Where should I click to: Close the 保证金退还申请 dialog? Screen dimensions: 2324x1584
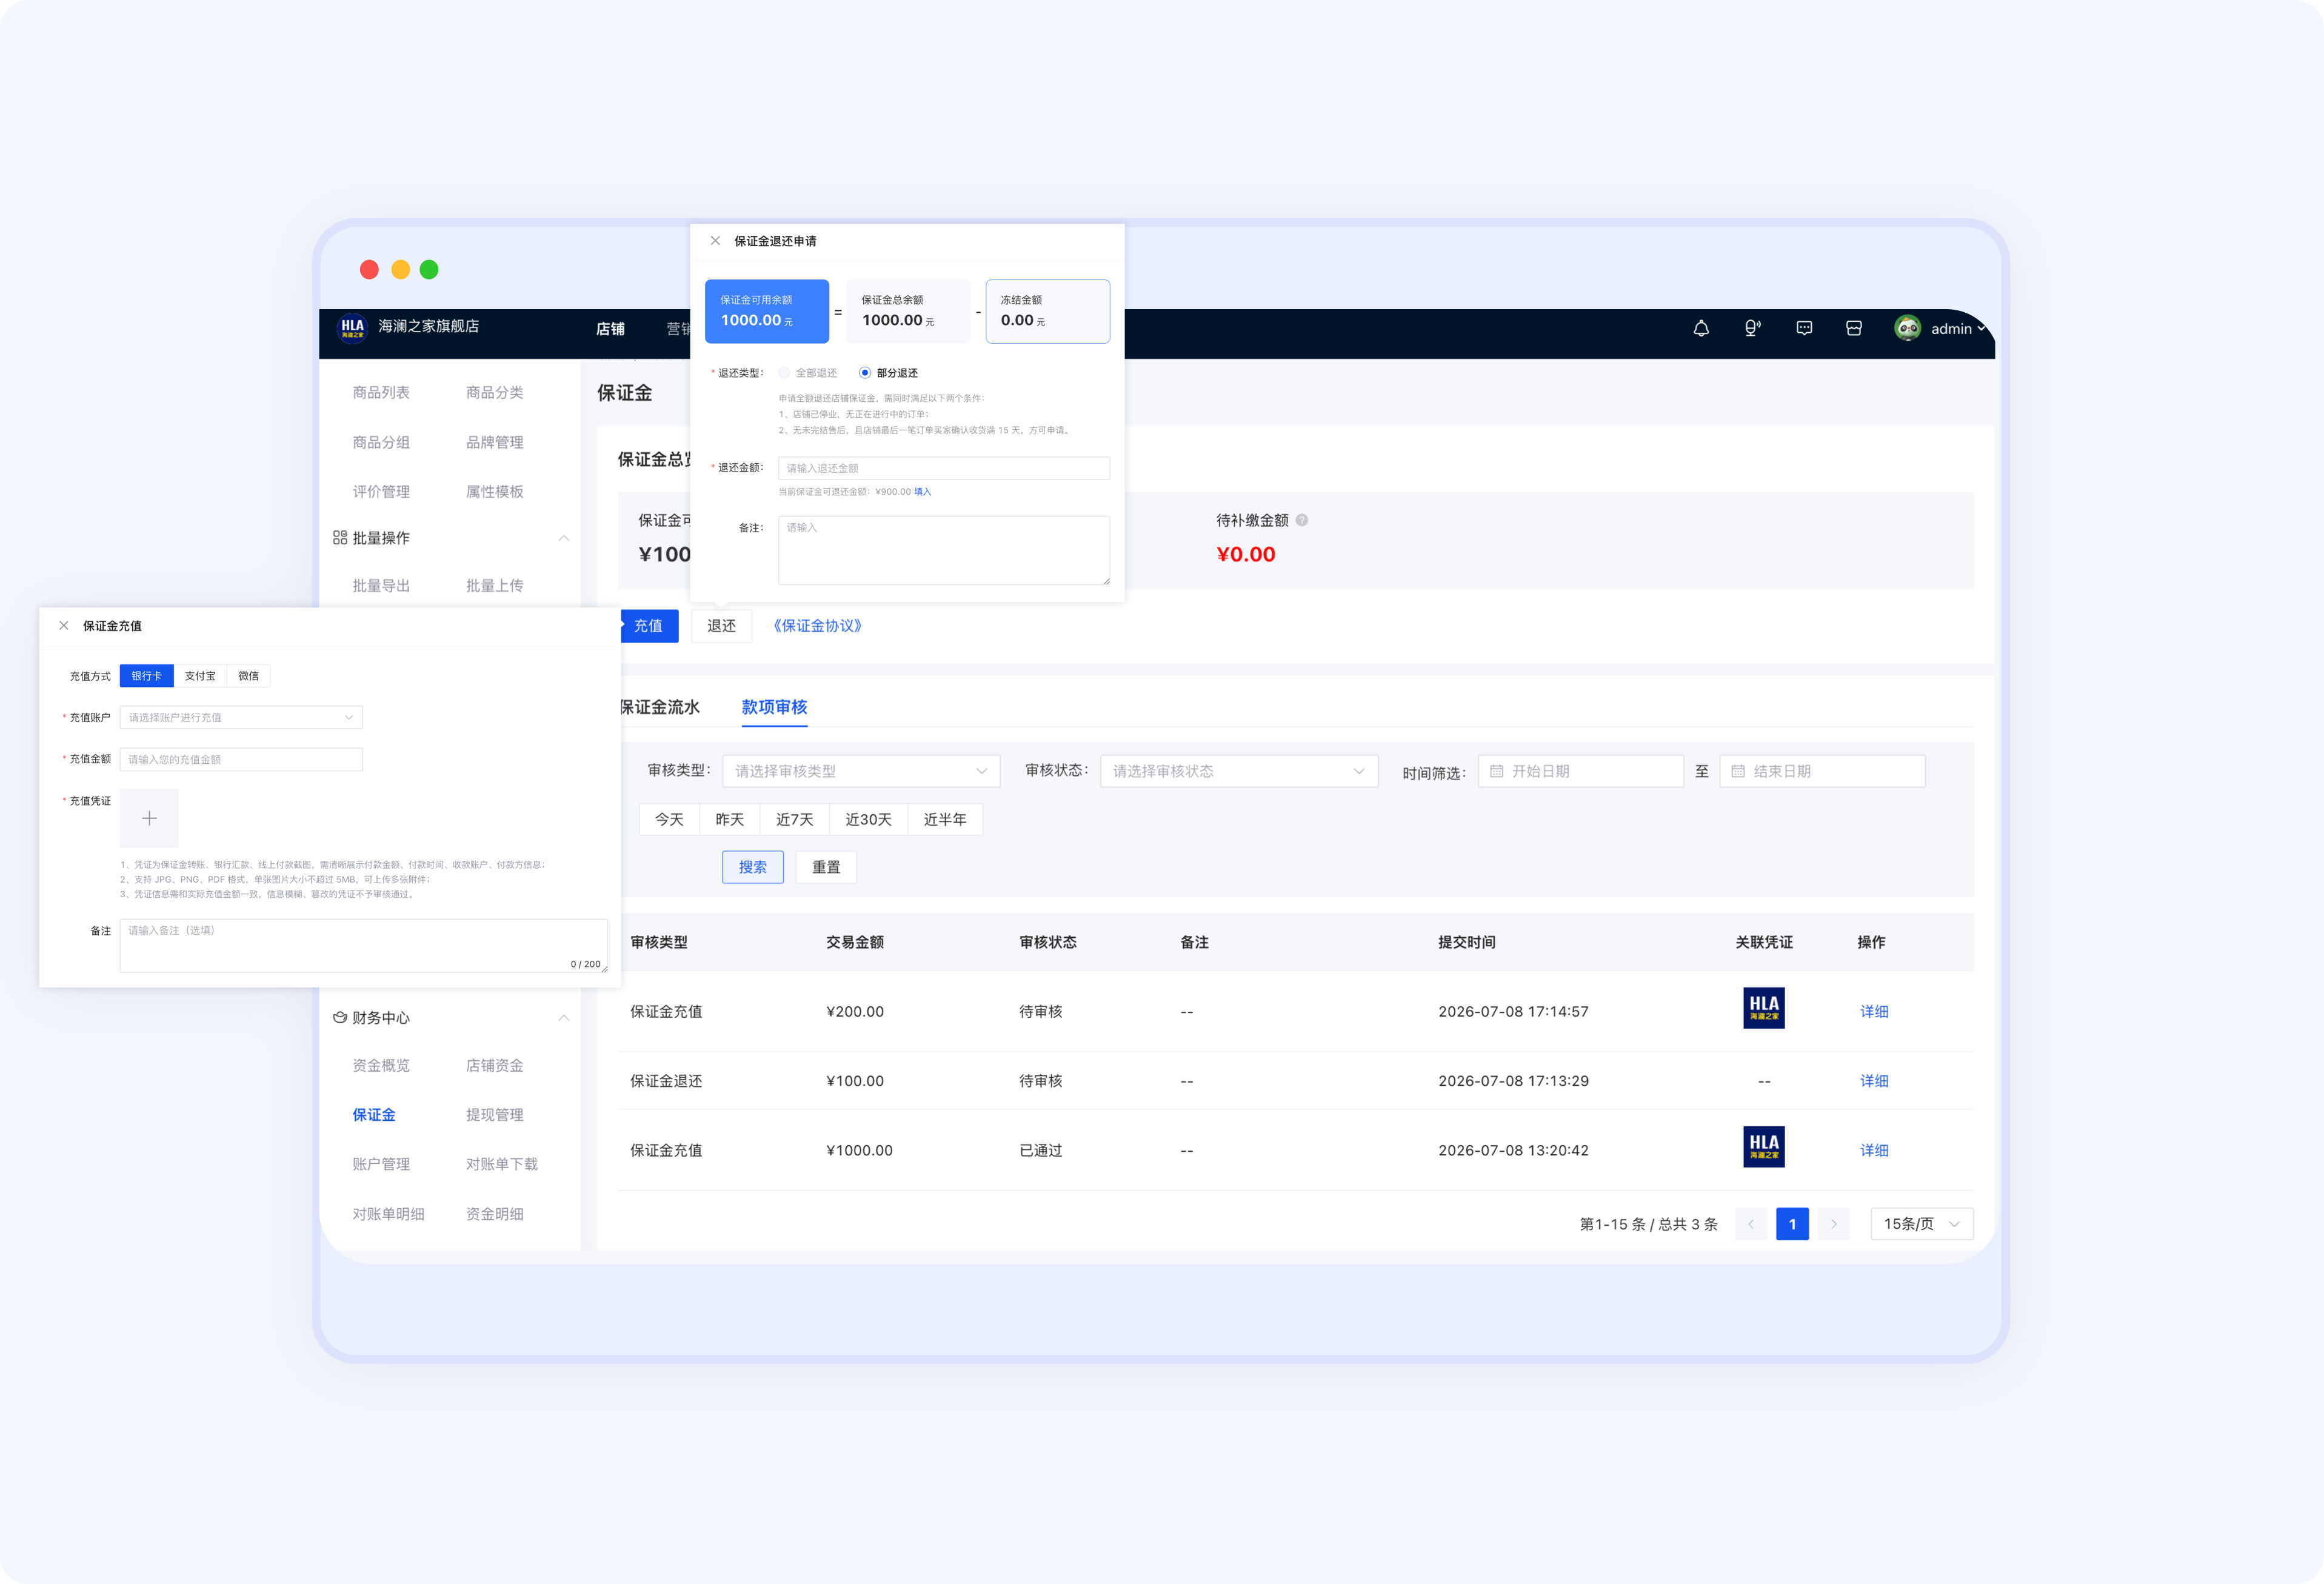coord(715,241)
